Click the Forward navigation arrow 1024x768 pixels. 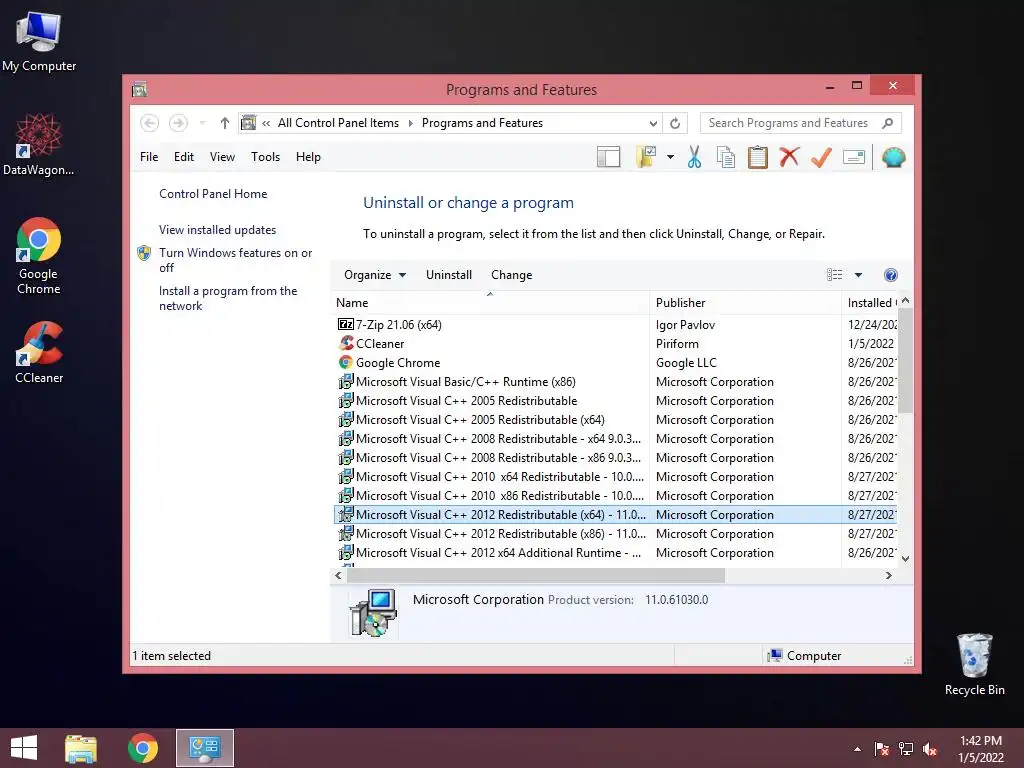(x=178, y=123)
